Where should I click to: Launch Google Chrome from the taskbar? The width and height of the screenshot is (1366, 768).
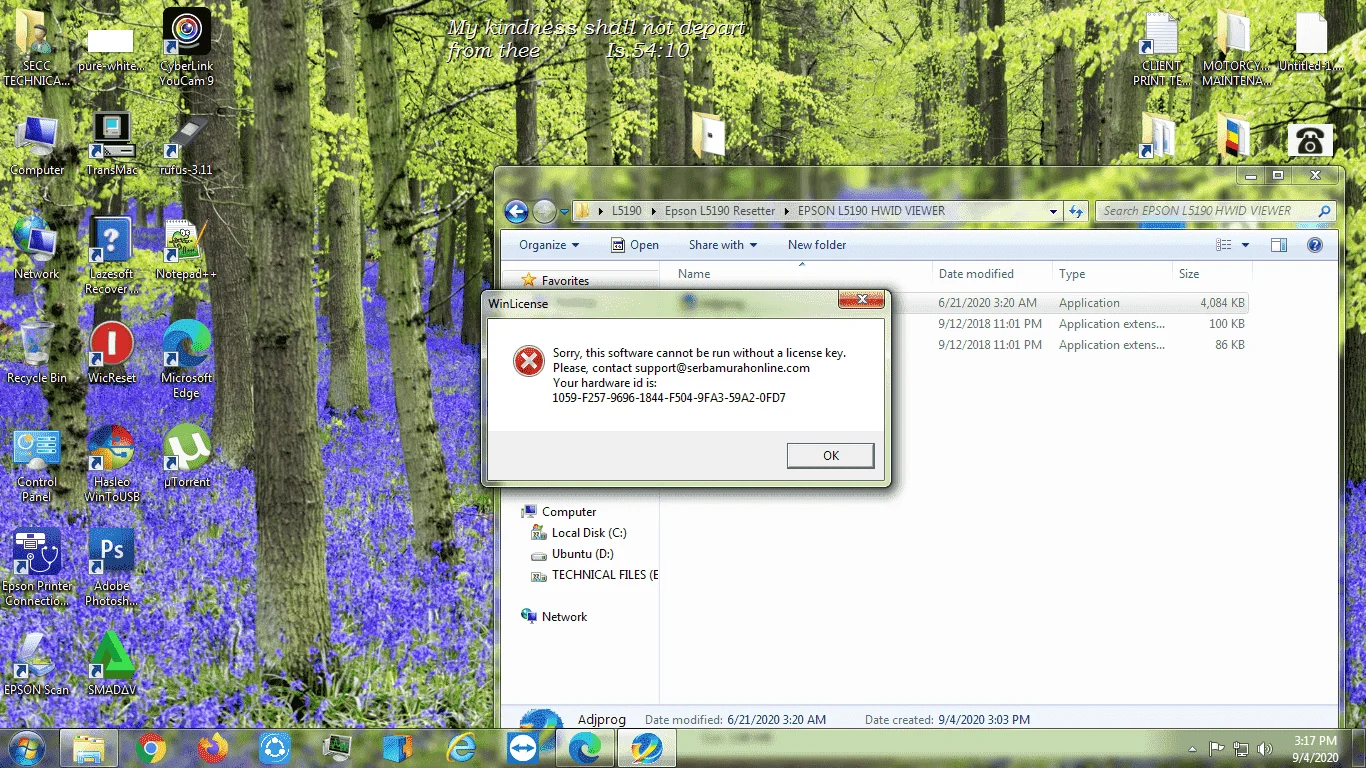coord(152,748)
